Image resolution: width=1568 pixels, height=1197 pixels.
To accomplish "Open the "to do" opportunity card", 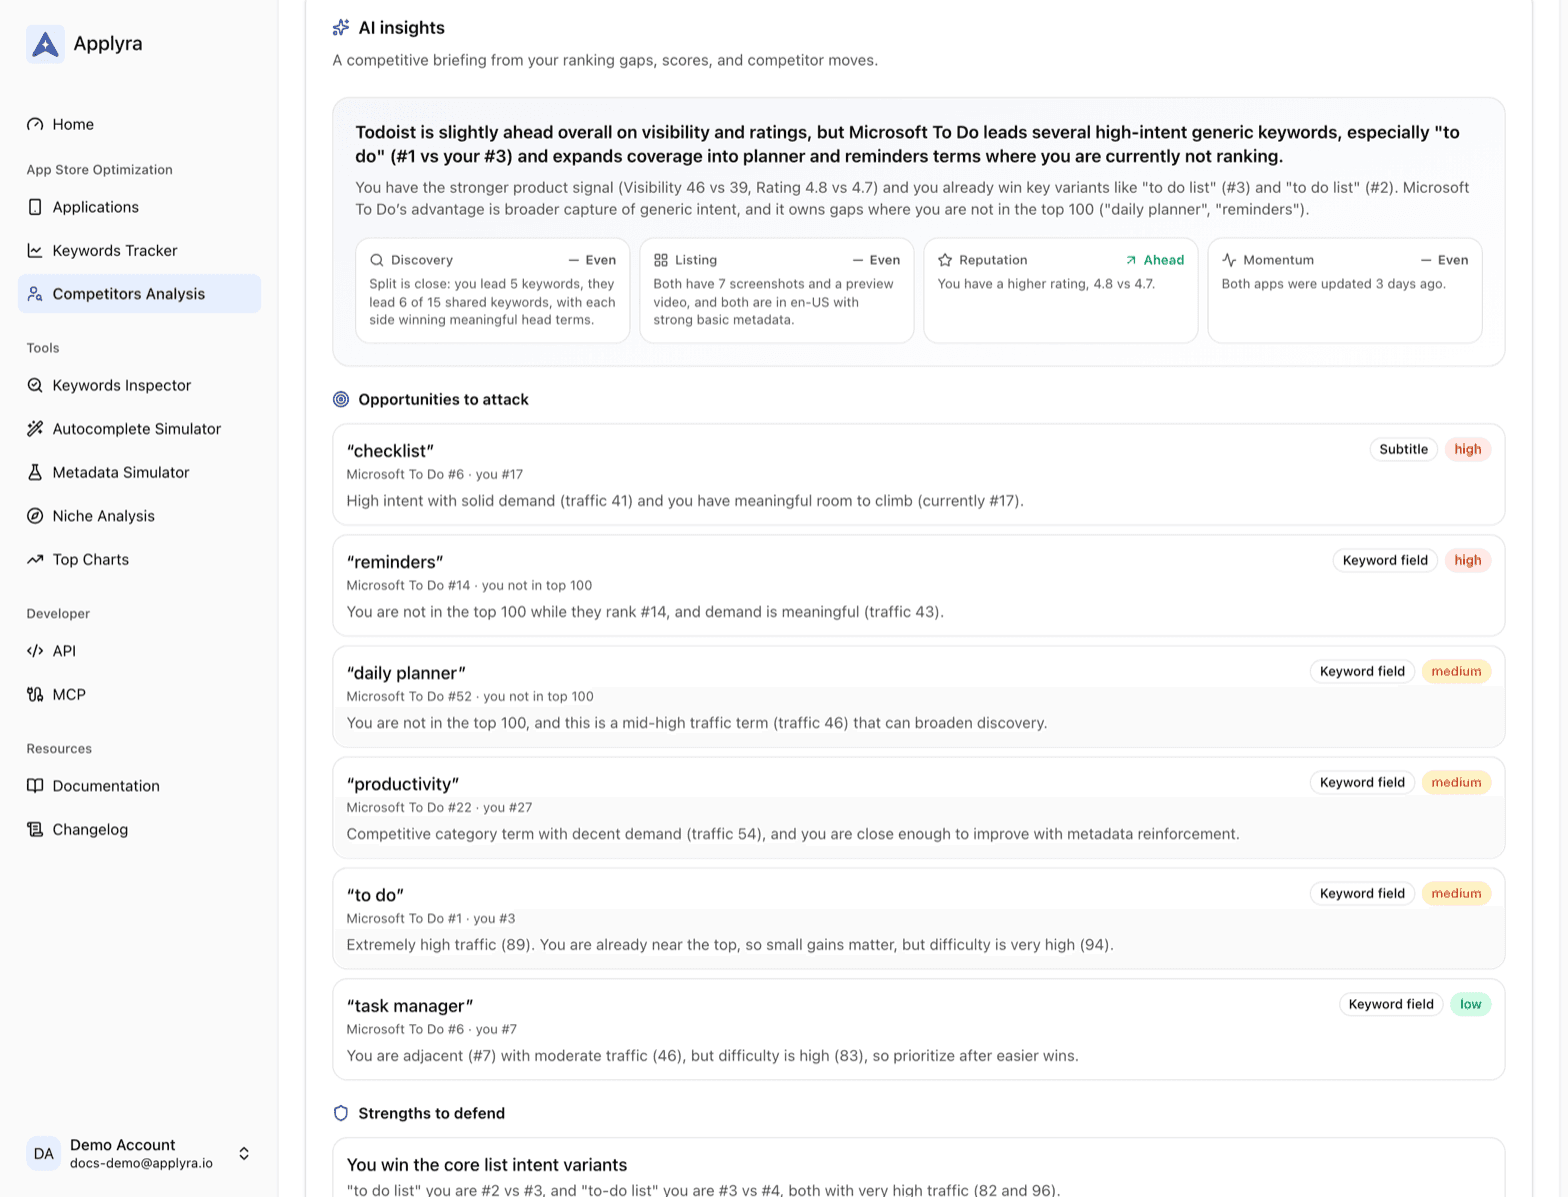I will (x=918, y=918).
